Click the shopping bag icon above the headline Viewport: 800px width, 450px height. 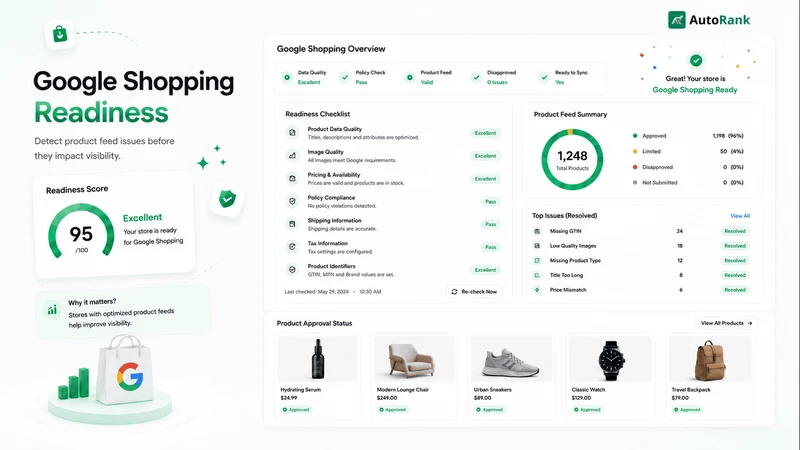click(x=60, y=34)
